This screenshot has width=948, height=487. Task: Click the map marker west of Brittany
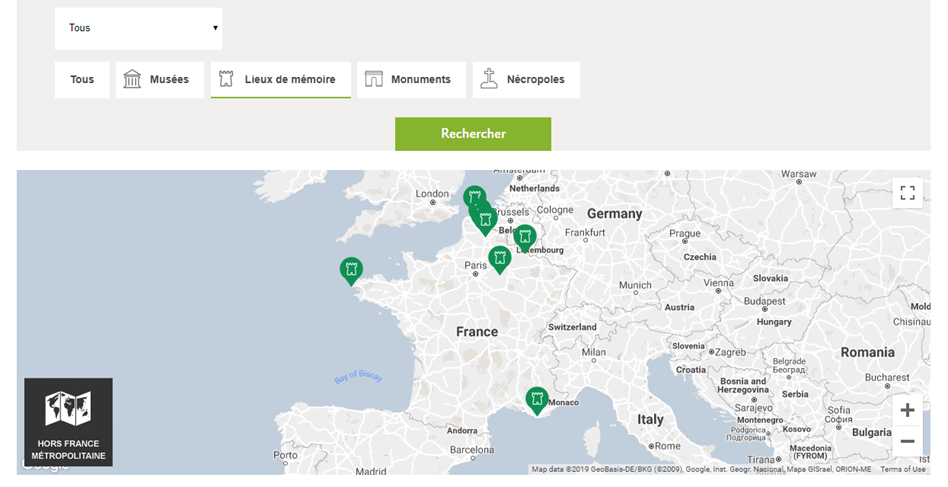351,270
